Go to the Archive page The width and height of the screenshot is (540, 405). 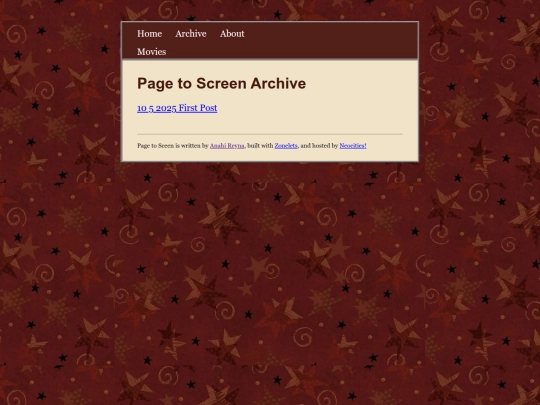pyautogui.click(x=191, y=34)
